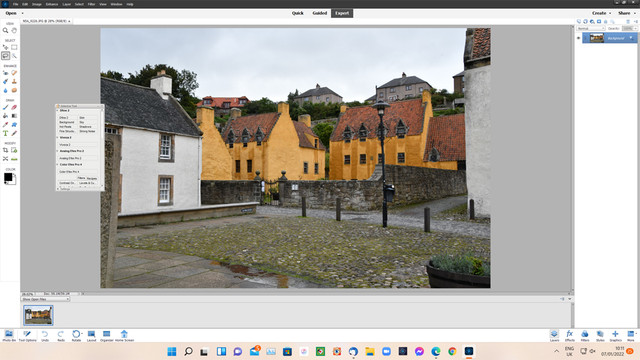Select the Background layer thumbnail
The image size is (640, 360).
click(596, 38)
